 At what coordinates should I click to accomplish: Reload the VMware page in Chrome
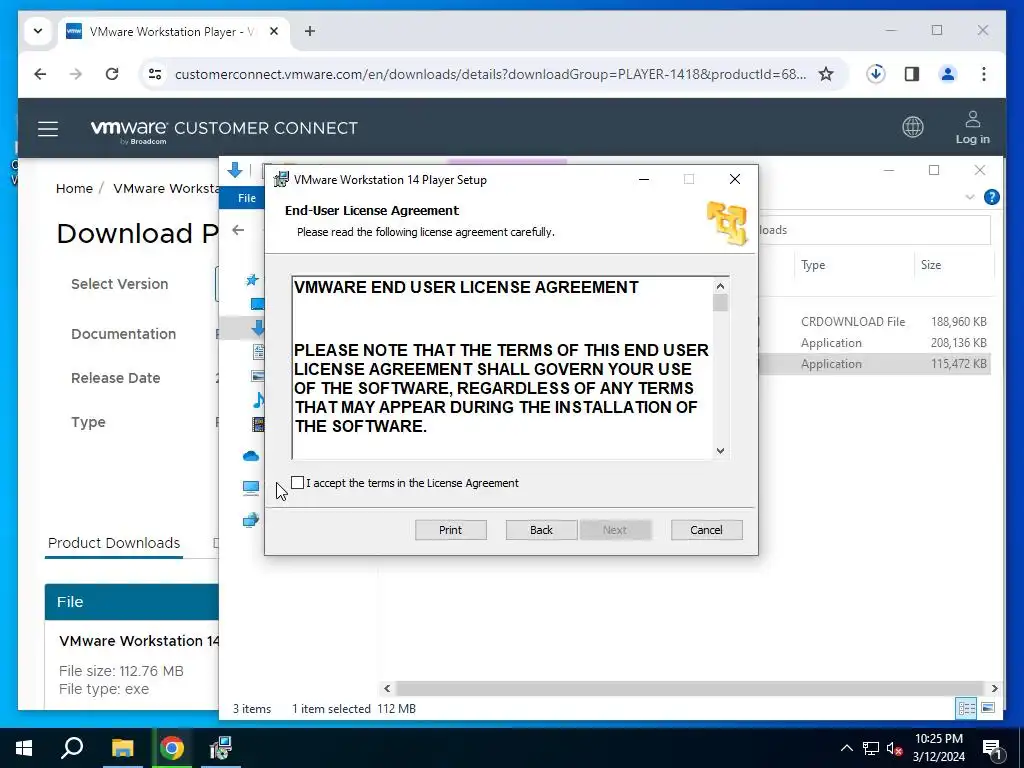pyautogui.click(x=112, y=74)
